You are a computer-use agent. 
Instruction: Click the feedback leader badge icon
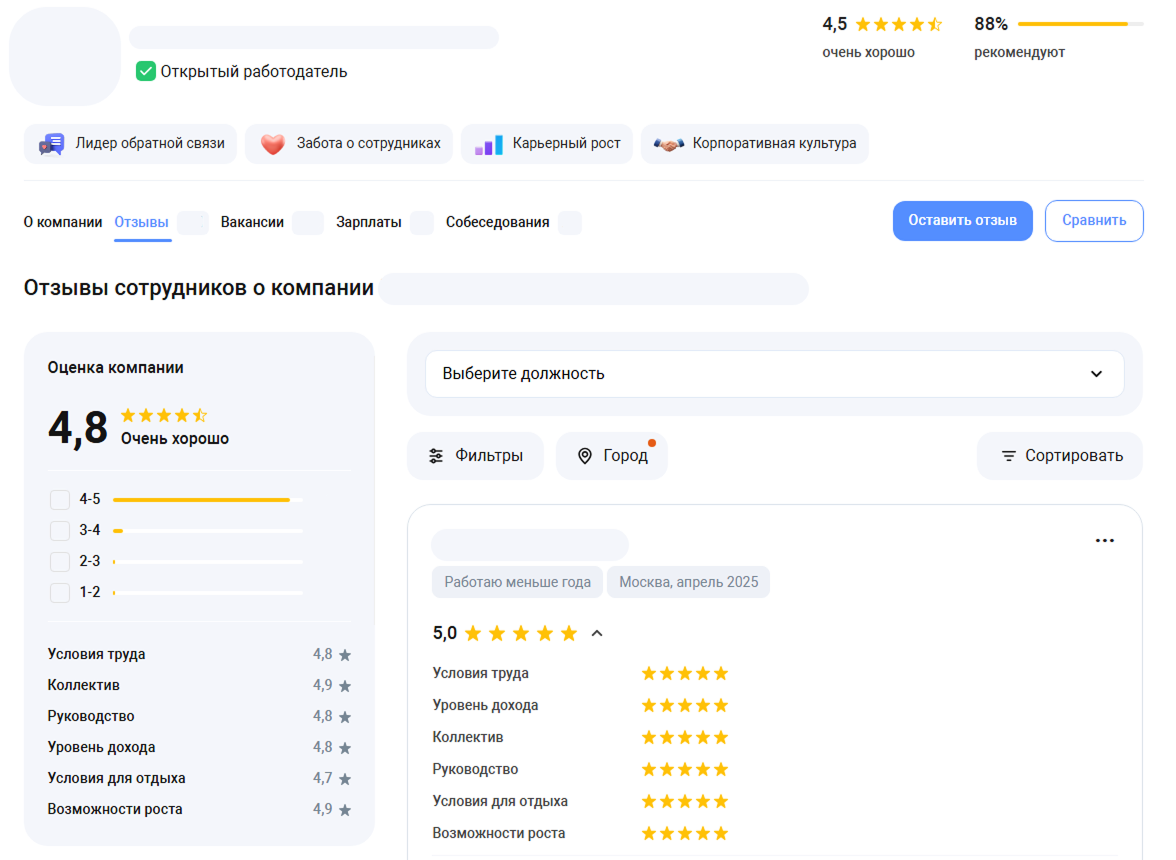click(51, 144)
